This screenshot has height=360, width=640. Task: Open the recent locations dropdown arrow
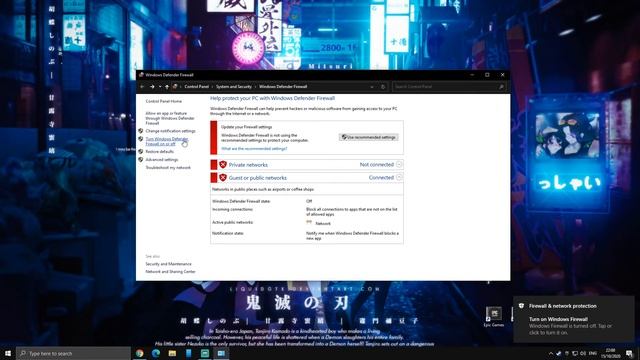click(160, 87)
